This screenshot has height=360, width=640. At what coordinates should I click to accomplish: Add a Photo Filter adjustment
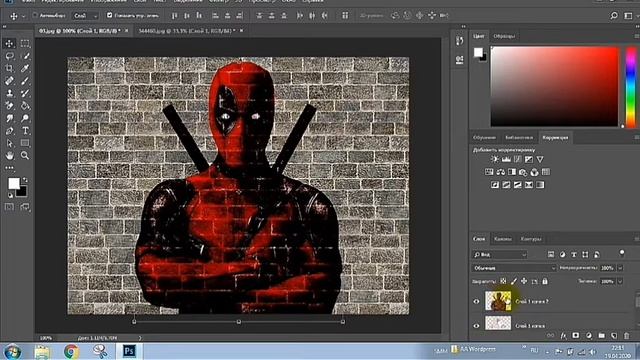[x=523, y=172]
